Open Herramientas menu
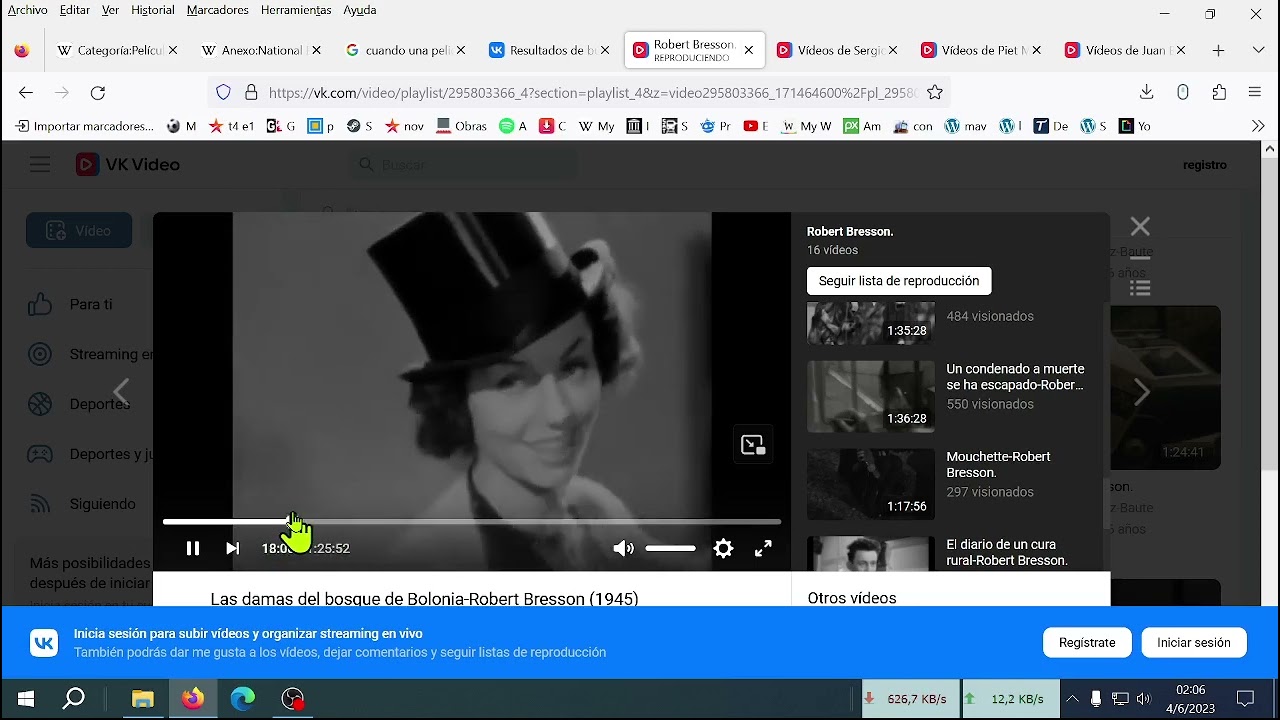 [296, 10]
